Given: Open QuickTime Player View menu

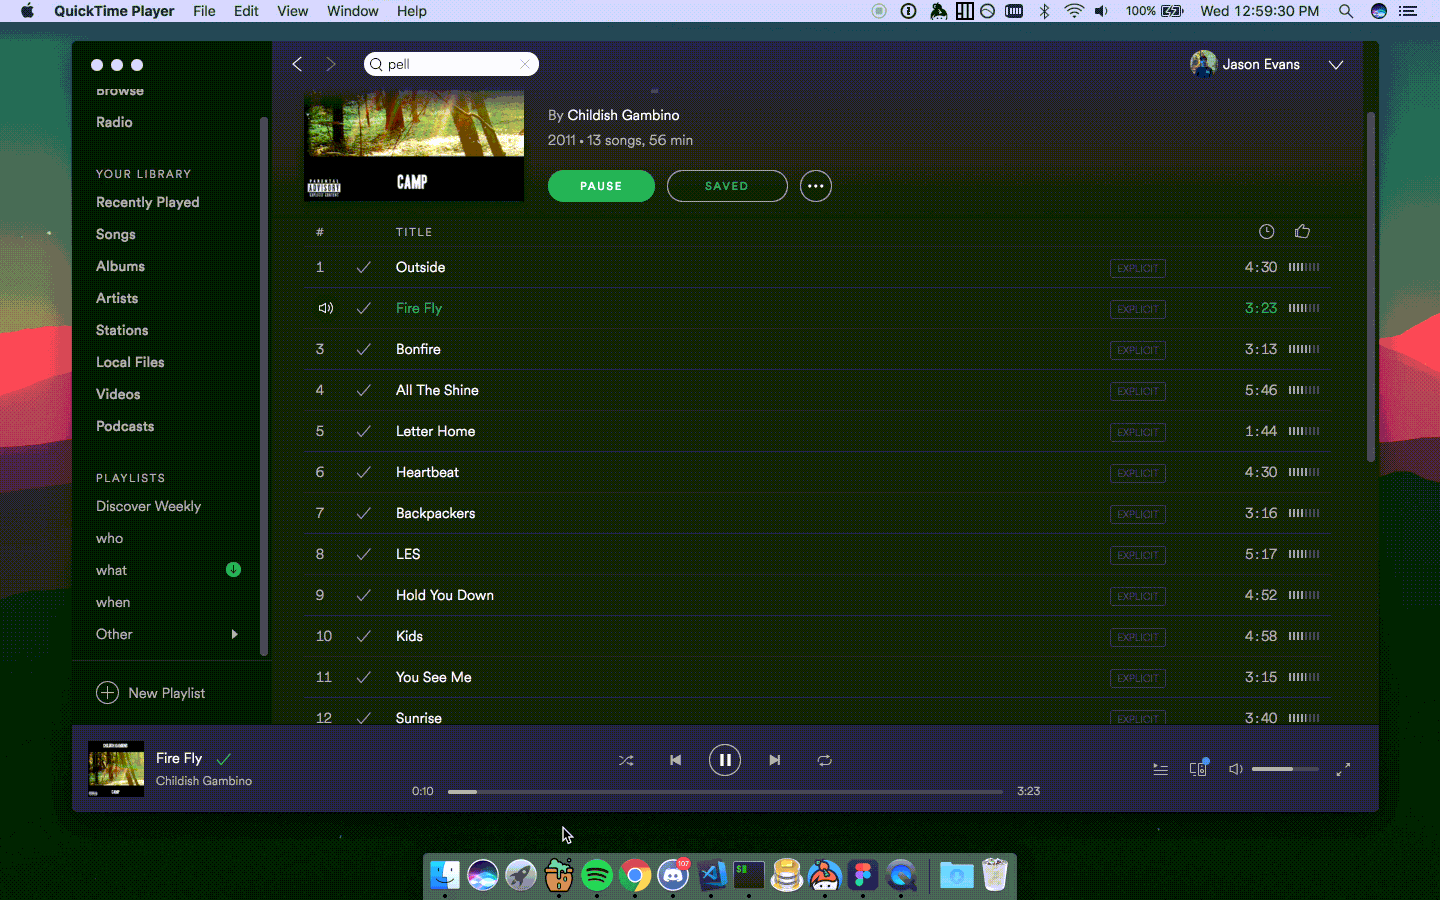Looking at the screenshot, I should 292,11.
